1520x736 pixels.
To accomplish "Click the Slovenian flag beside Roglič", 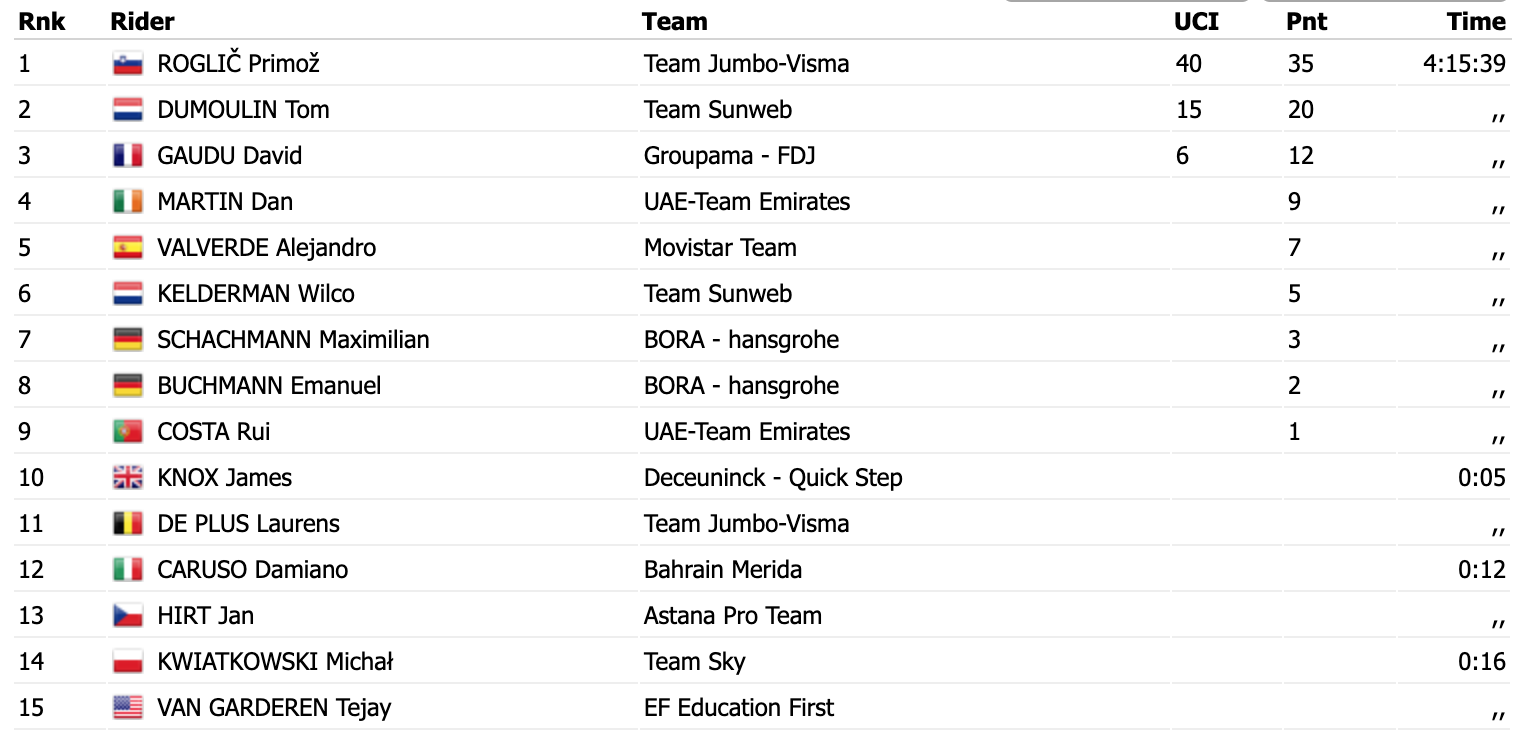I will pos(128,64).
